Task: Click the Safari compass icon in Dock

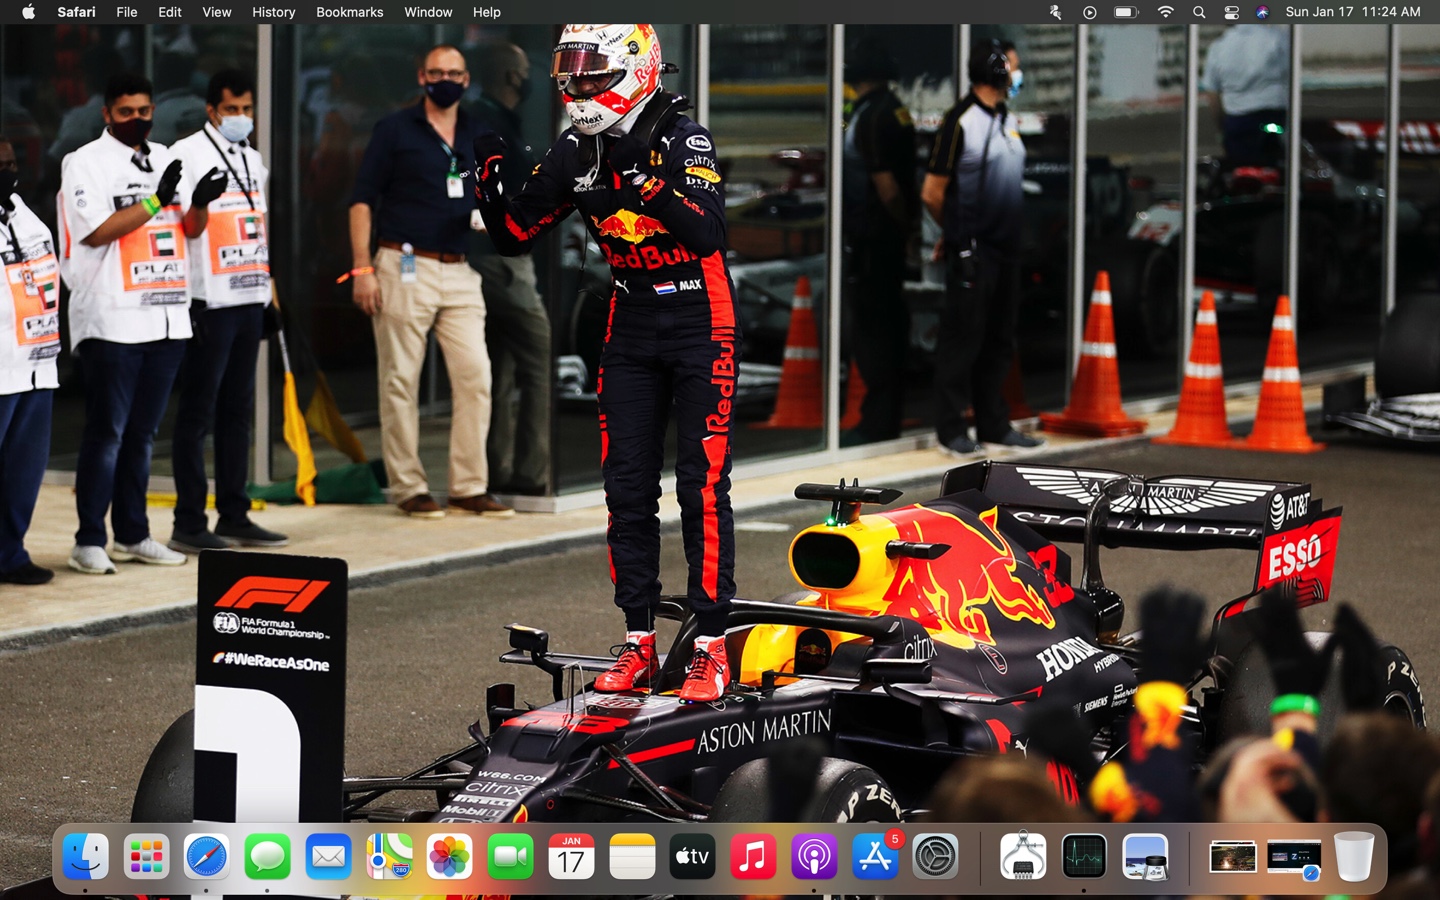Action: click(x=207, y=857)
